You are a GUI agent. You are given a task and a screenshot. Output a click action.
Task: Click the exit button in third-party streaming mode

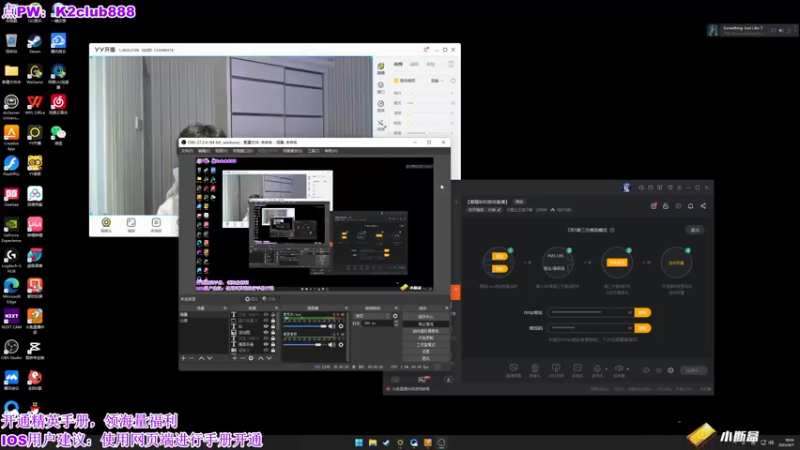[x=695, y=230]
